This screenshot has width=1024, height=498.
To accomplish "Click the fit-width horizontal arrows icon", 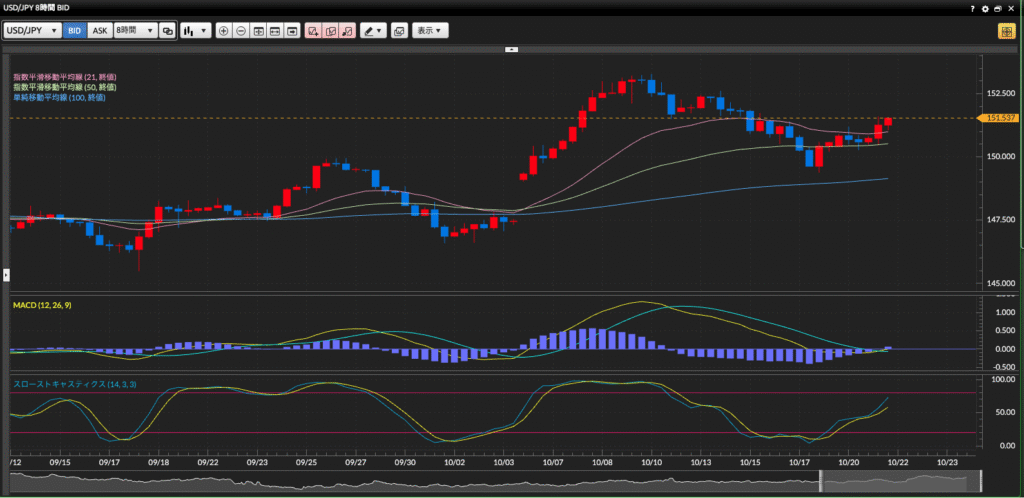I will click(x=275, y=31).
